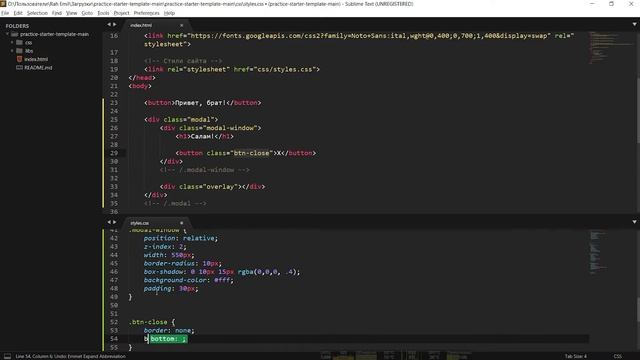Click the "btn-close" class value

[x=251, y=153]
